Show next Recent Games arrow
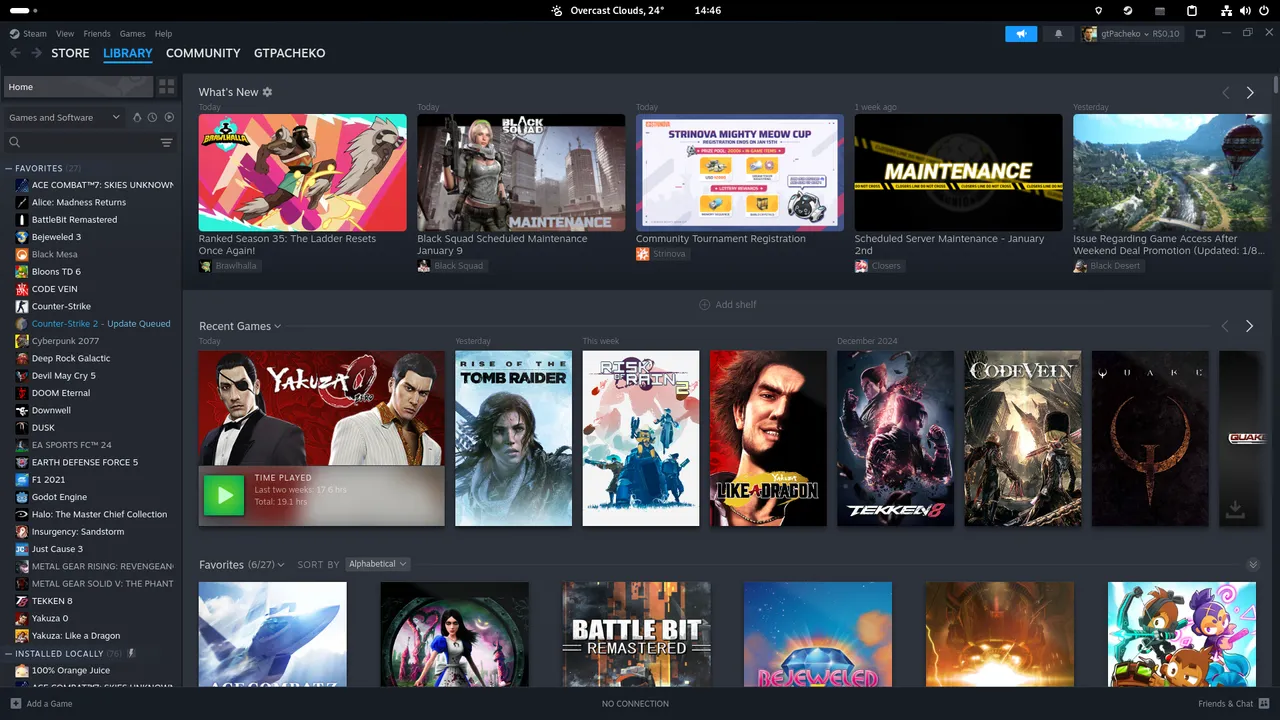The image size is (1280, 720). point(1250,326)
